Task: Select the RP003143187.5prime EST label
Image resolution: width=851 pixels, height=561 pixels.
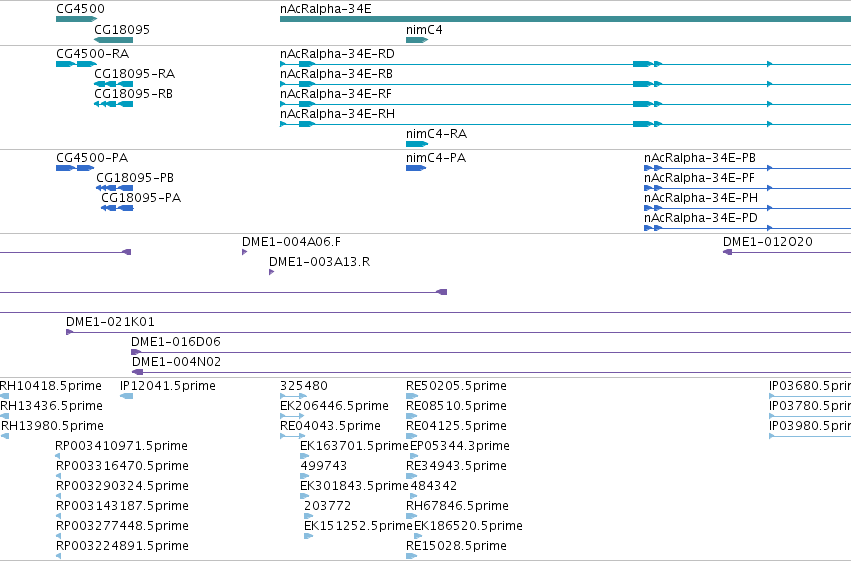Action: click(123, 506)
